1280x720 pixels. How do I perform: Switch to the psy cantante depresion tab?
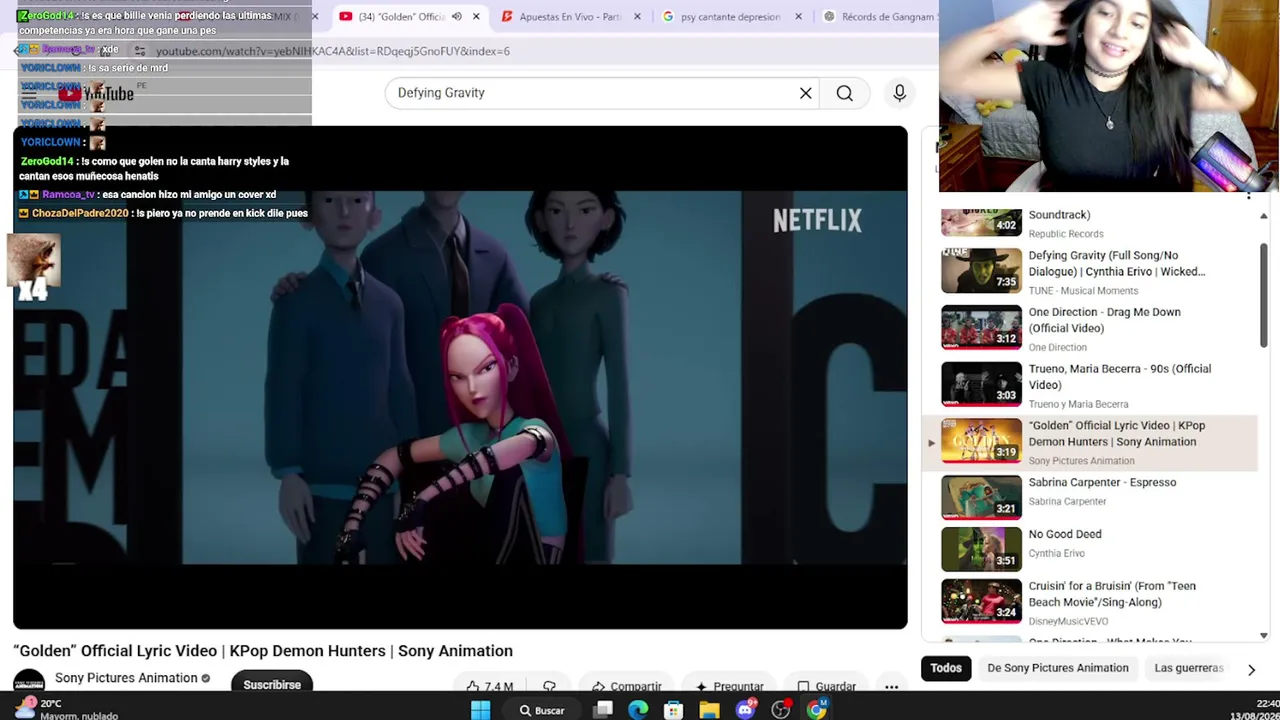(731, 17)
